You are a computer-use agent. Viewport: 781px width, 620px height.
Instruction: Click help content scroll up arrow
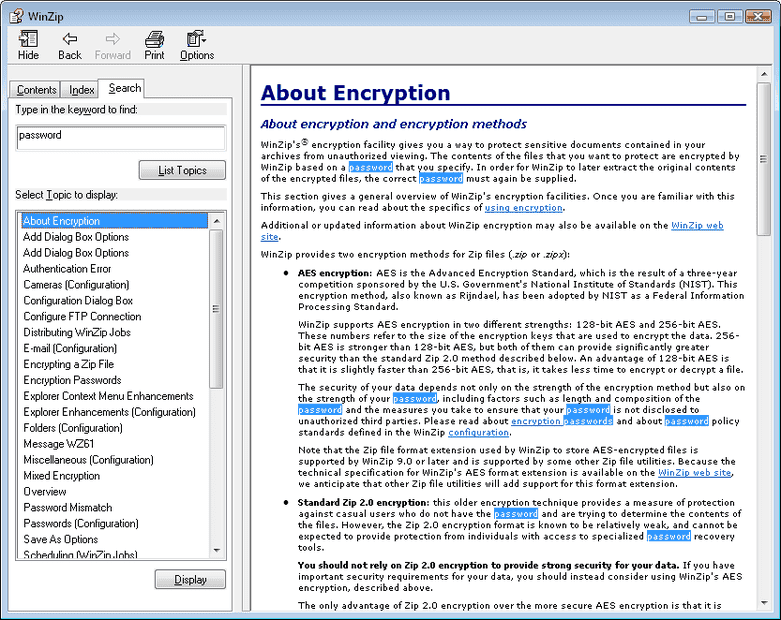click(x=764, y=74)
